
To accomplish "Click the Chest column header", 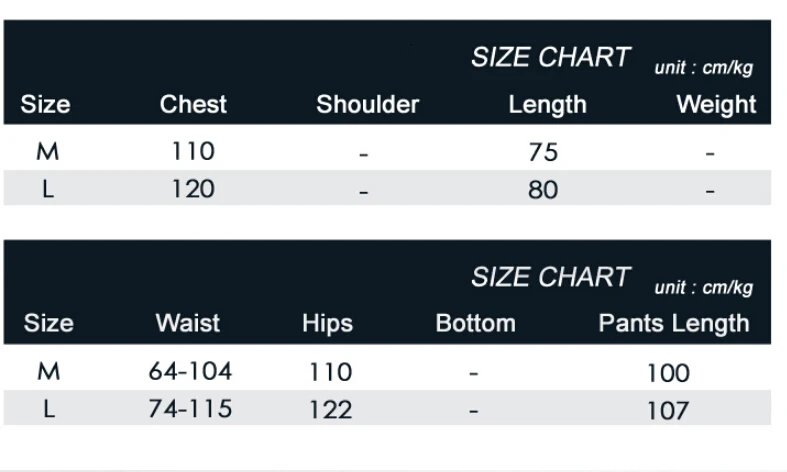I will [193, 104].
